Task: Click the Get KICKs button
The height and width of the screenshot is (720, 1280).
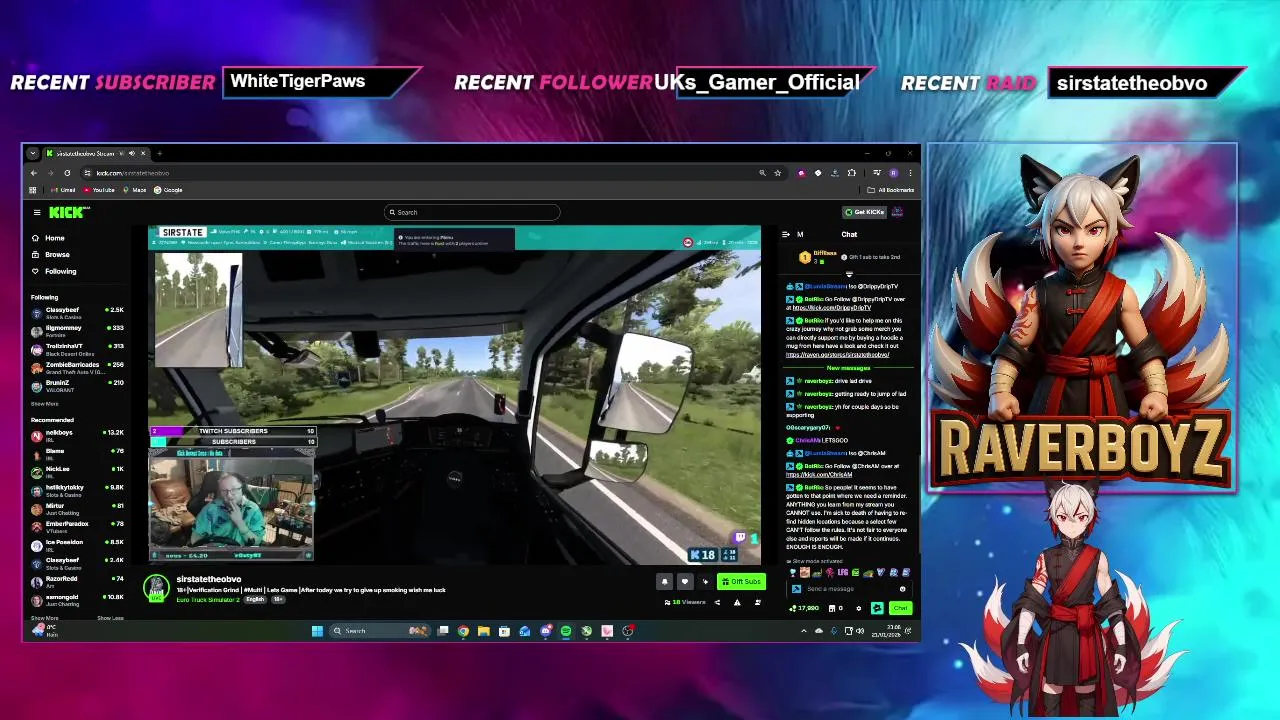Action: tap(864, 212)
